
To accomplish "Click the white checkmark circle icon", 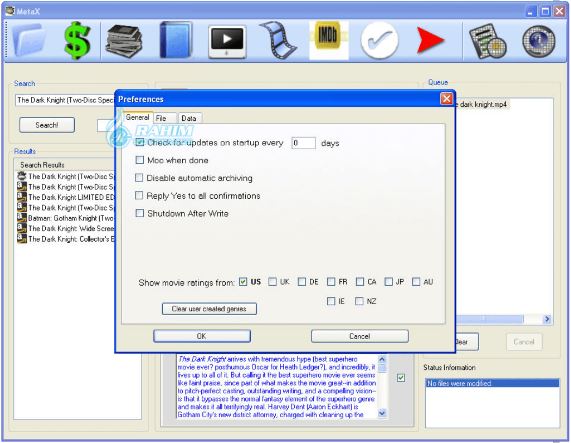I will click(379, 40).
